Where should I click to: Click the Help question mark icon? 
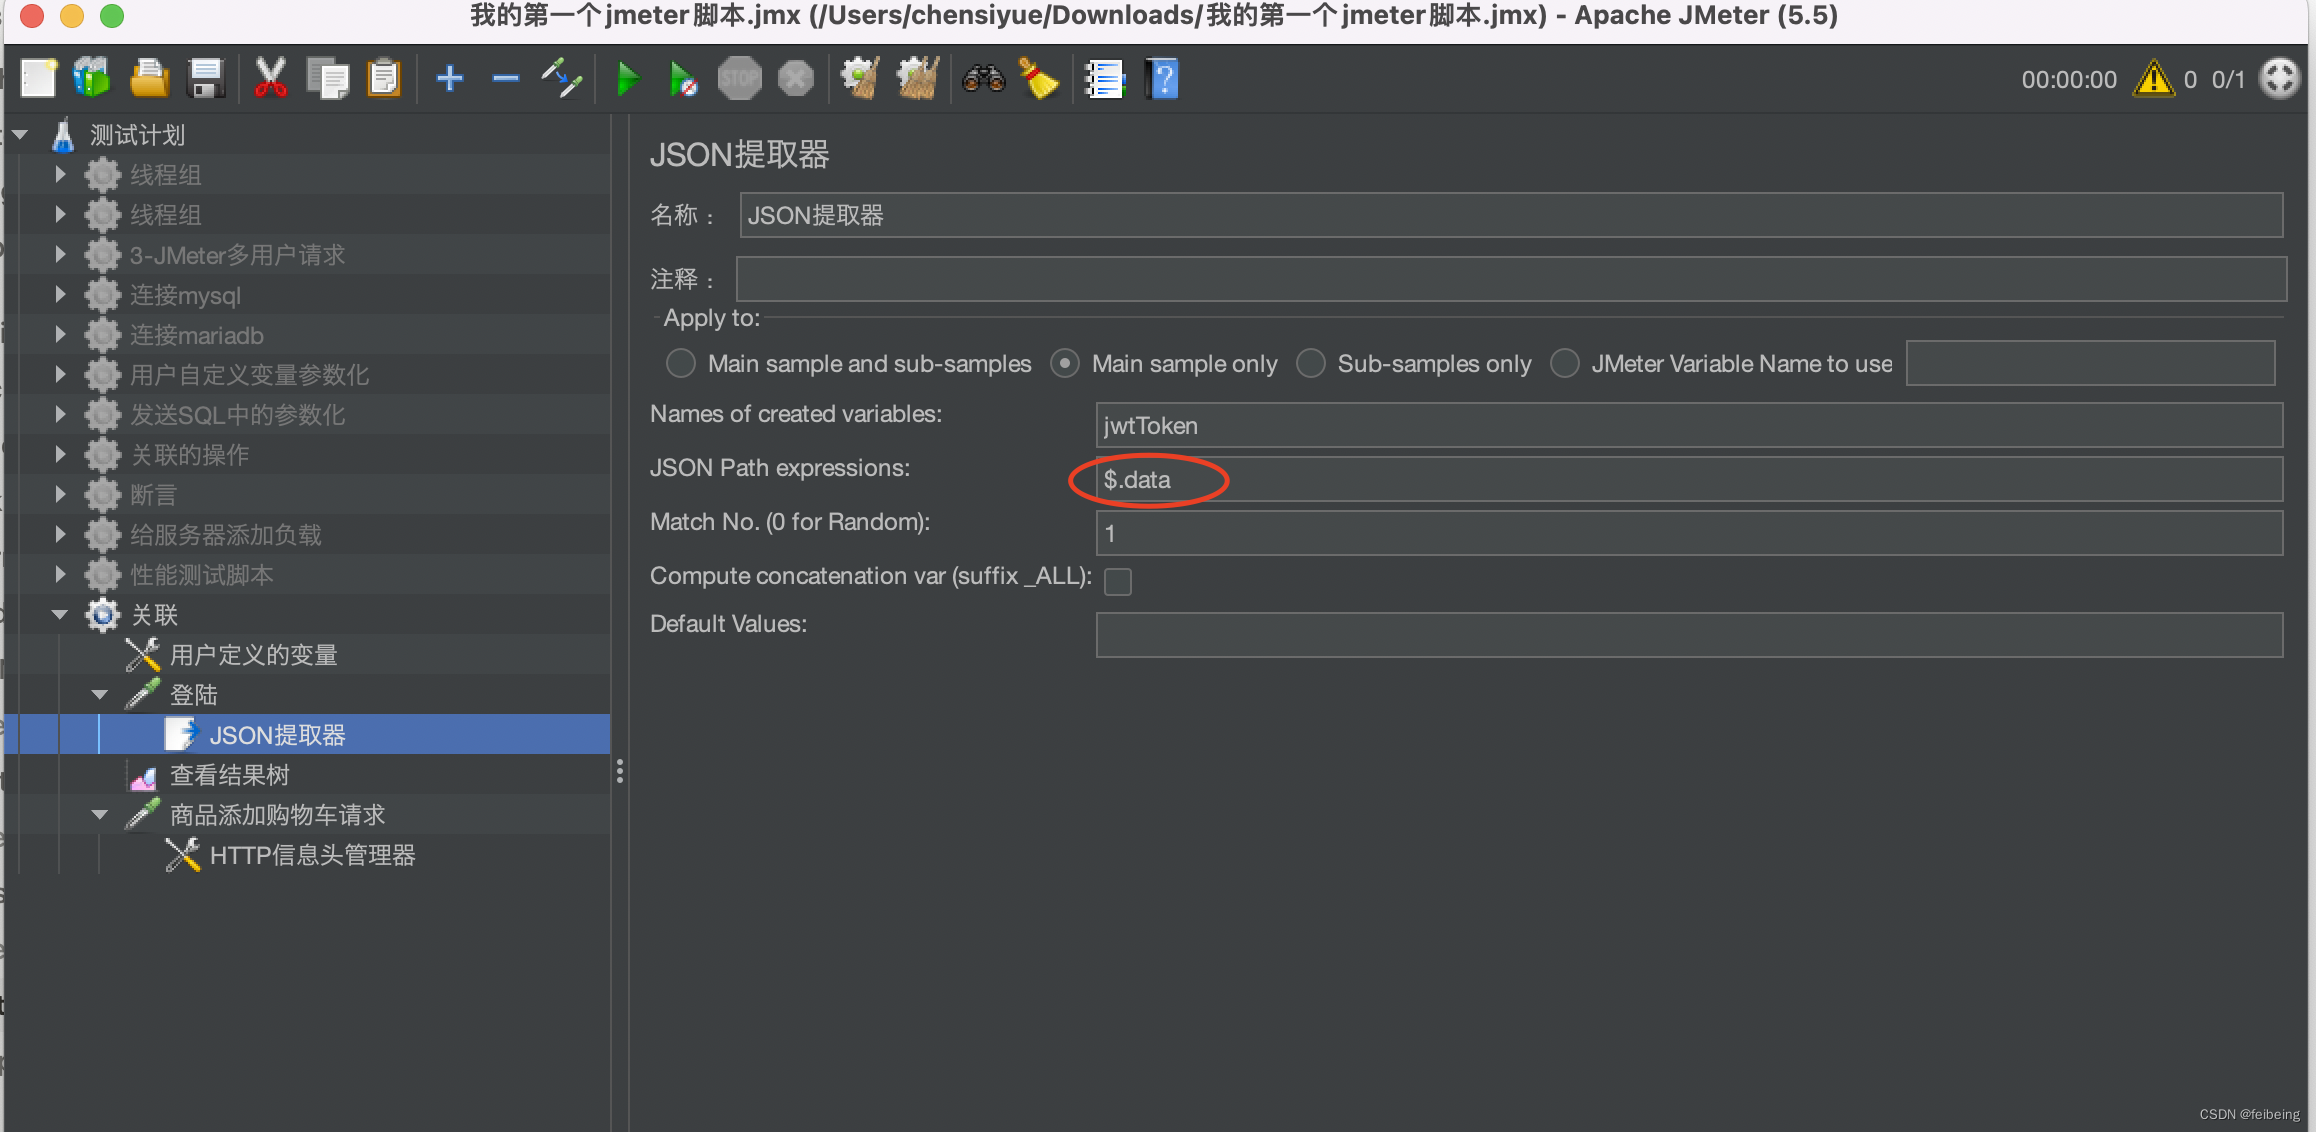[1162, 78]
